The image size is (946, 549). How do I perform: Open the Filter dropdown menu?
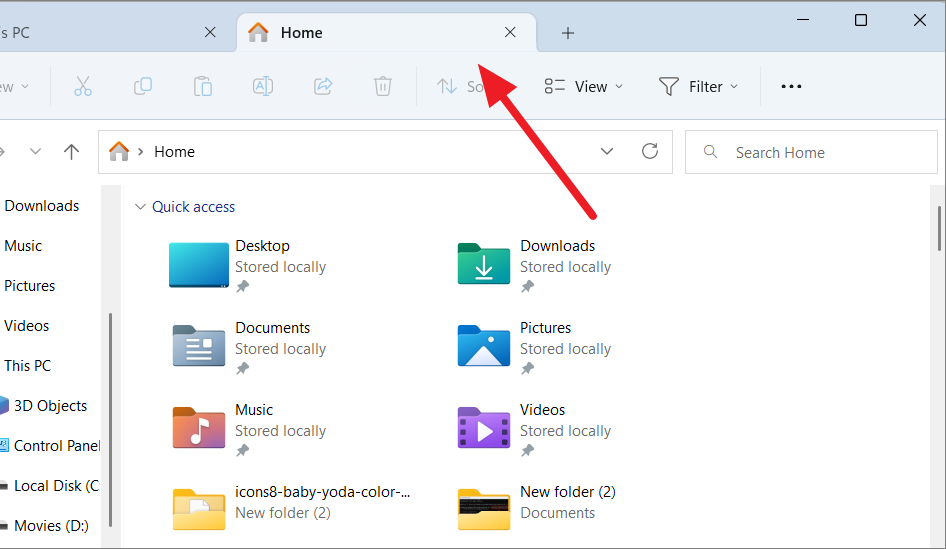[698, 86]
